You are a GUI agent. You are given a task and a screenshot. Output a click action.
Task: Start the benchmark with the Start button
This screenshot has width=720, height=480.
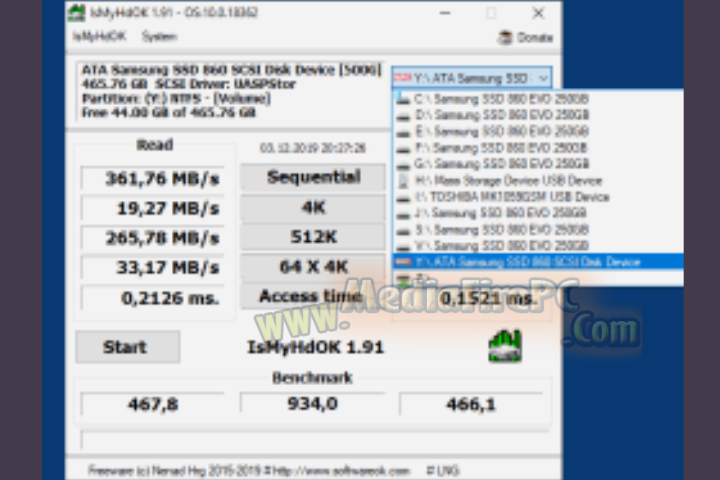click(128, 347)
